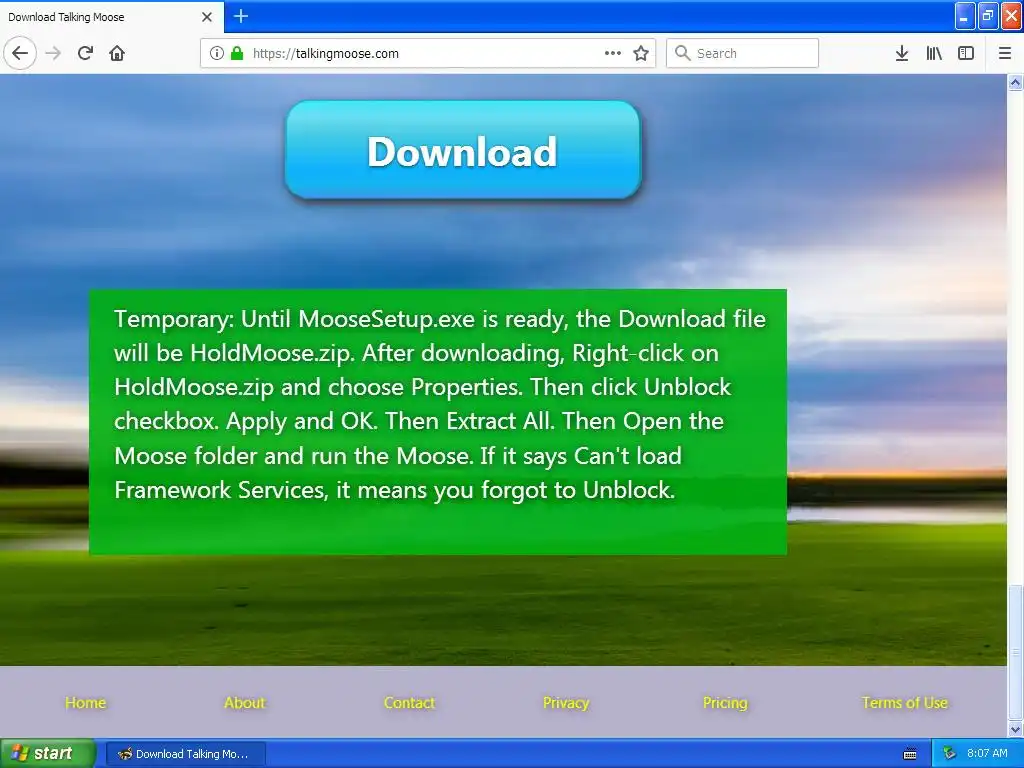Click the green padlock security icon
This screenshot has width=1024, height=768.
pyautogui.click(x=237, y=54)
